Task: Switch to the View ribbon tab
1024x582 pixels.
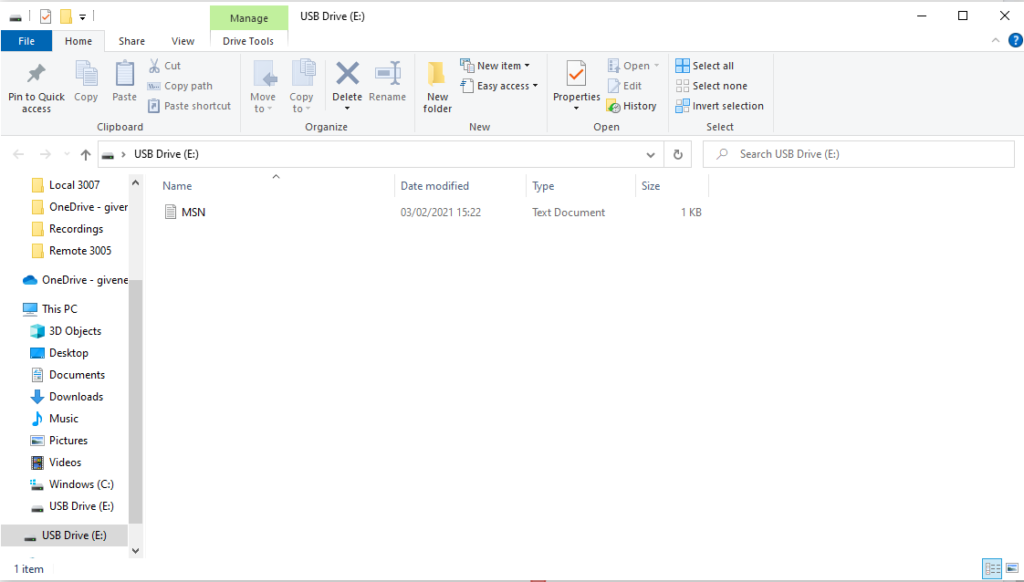Action: [183, 41]
